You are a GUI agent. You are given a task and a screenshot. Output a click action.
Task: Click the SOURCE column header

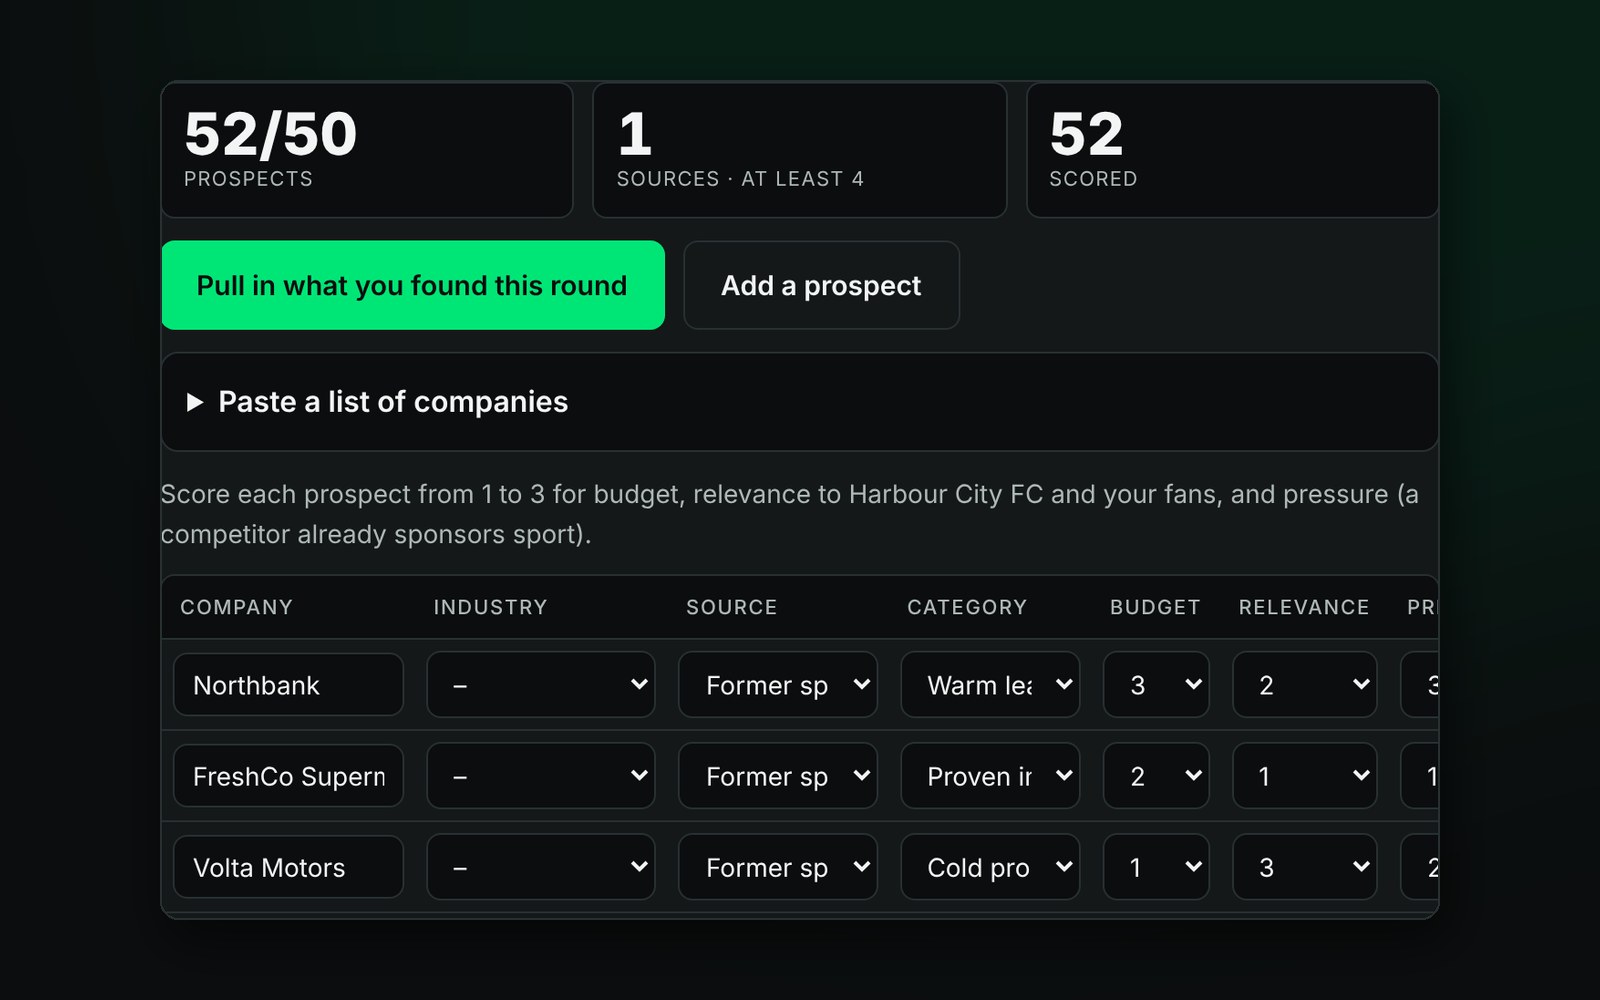tap(731, 607)
